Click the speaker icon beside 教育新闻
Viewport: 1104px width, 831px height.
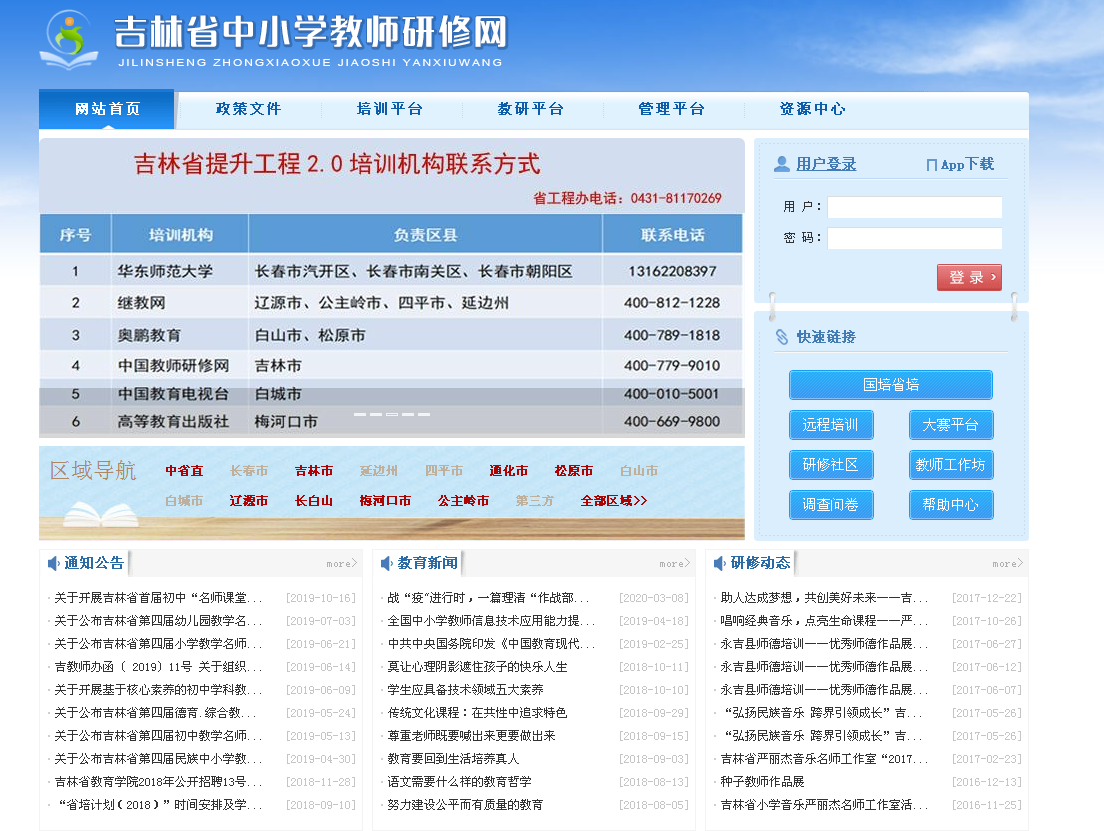(387, 564)
